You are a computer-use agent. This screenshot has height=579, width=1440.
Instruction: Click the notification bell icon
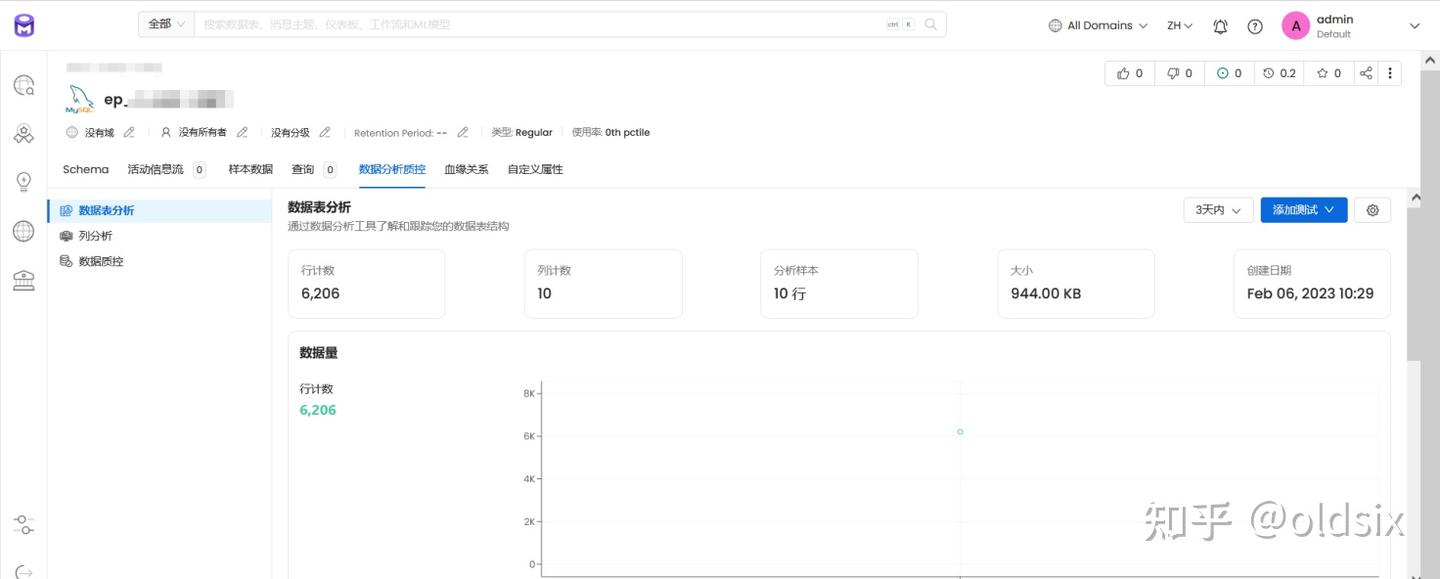pos(1220,26)
